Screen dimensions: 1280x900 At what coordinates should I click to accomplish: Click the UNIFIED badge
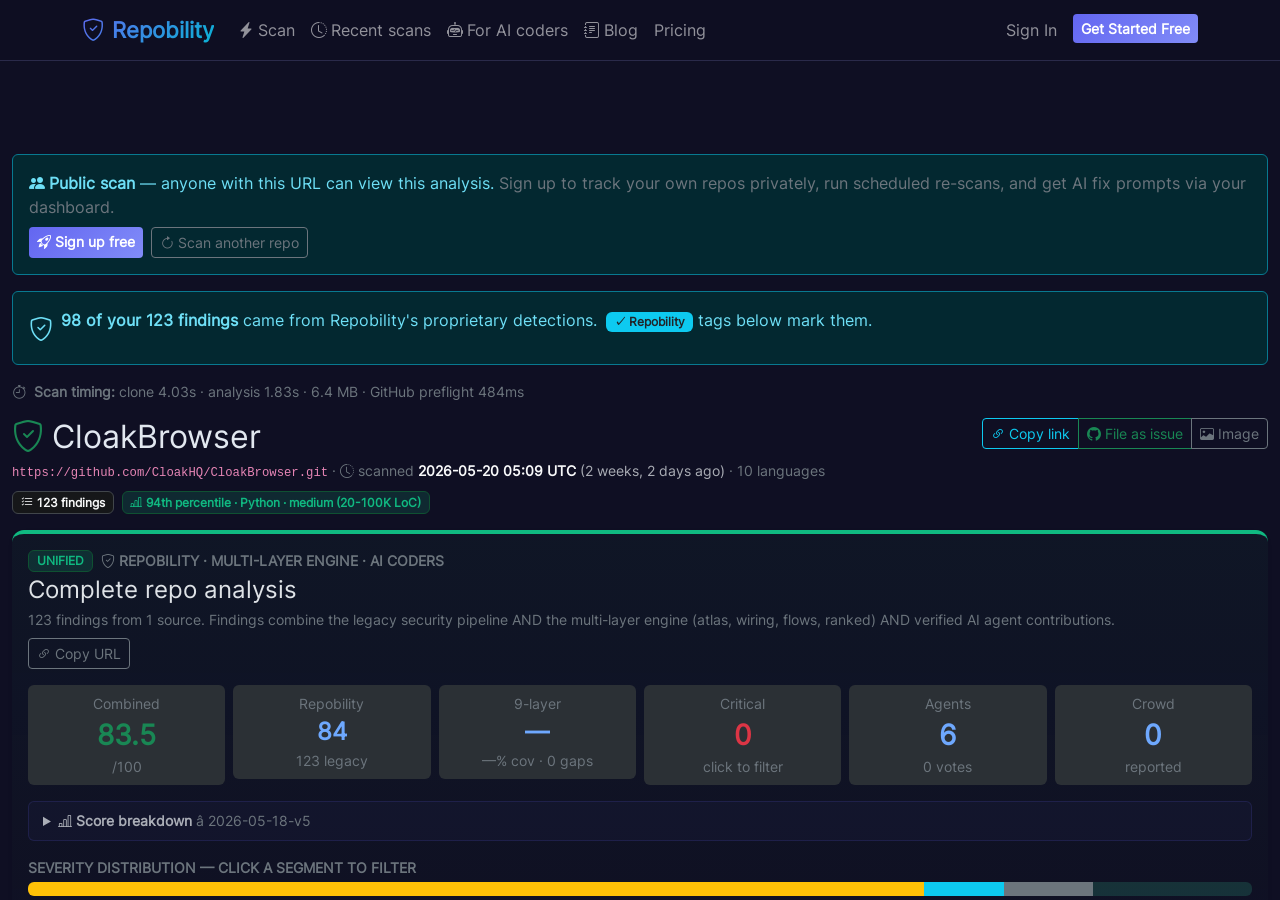tap(60, 561)
